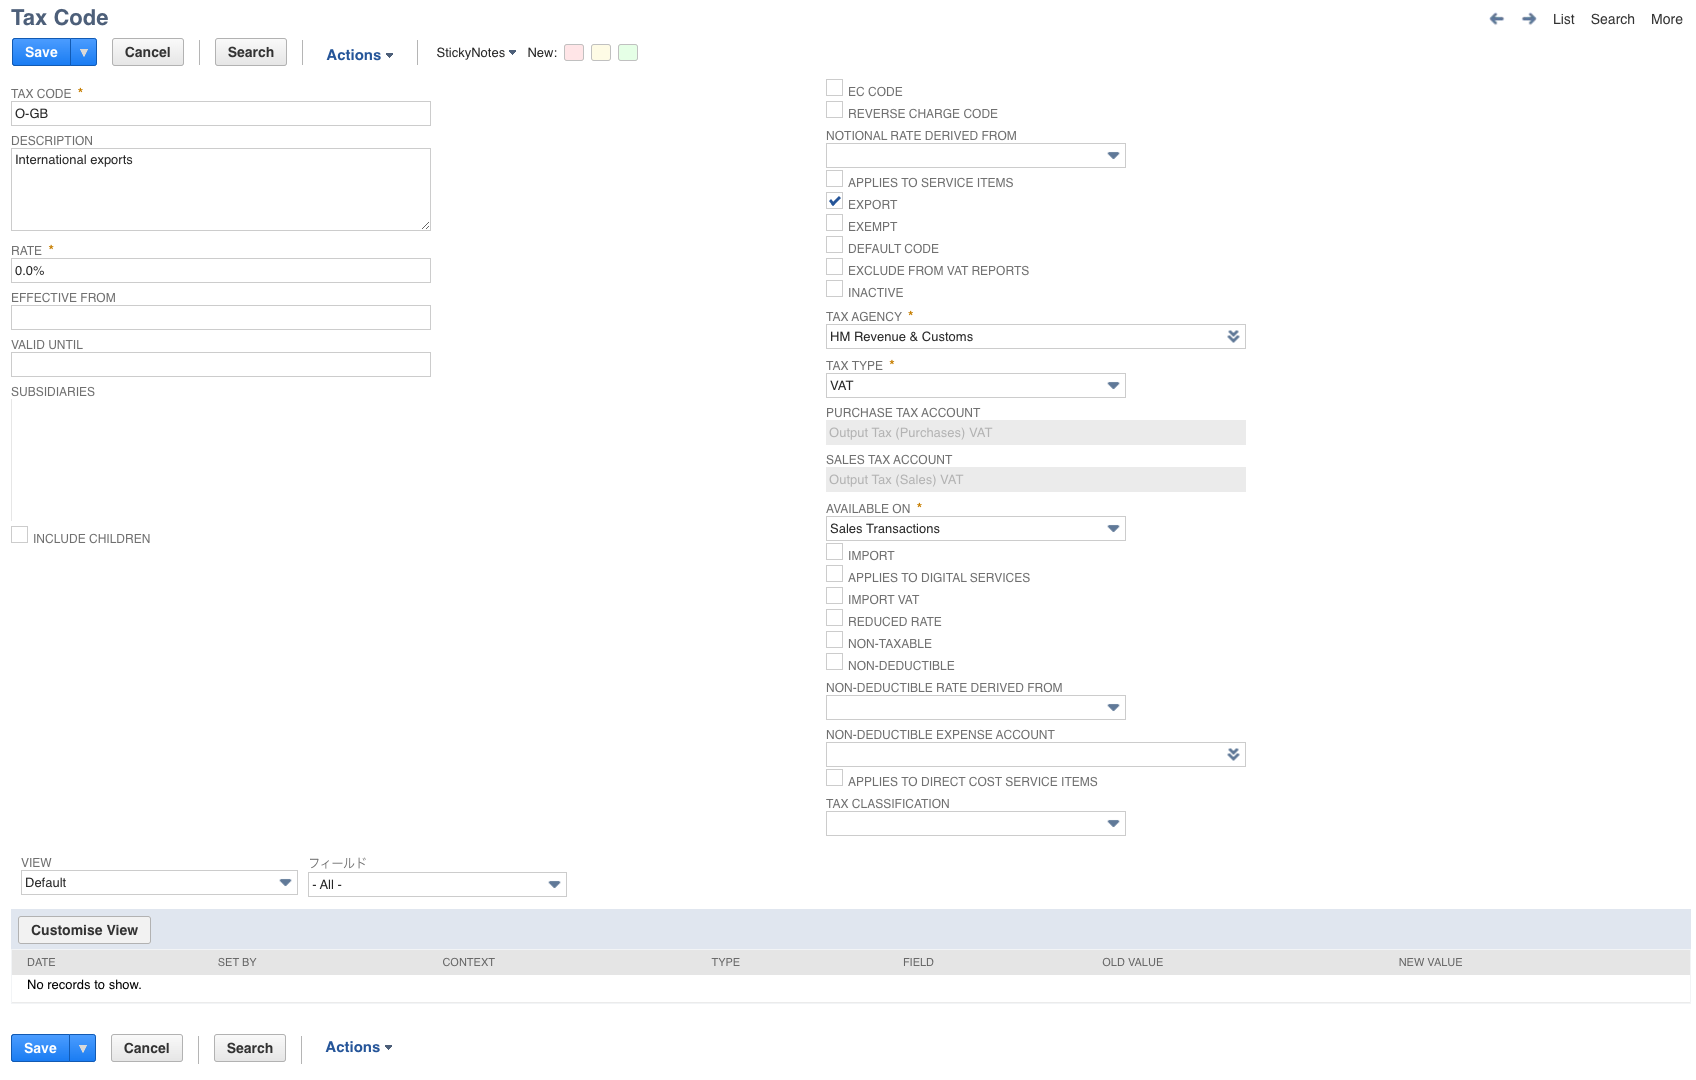Uncheck the EXPORT checkbox
Viewport: 1696px width, 1080px height.
pos(835,201)
